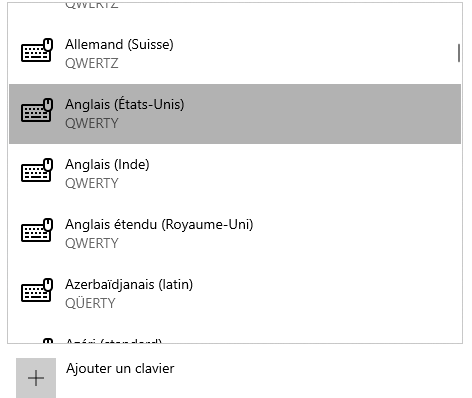
Task: Click QÜERTY subtitle under Azerbaïdjanais
Action: pos(90,303)
